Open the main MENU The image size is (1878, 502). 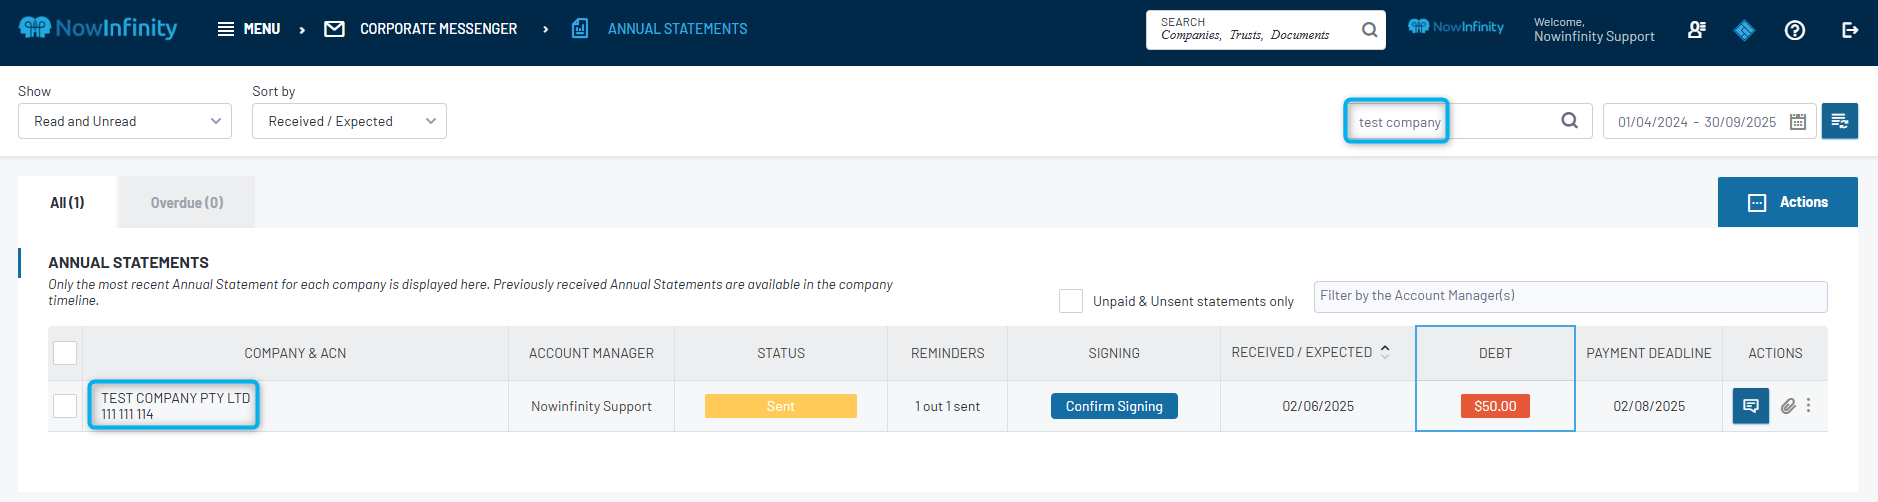(x=249, y=29)
